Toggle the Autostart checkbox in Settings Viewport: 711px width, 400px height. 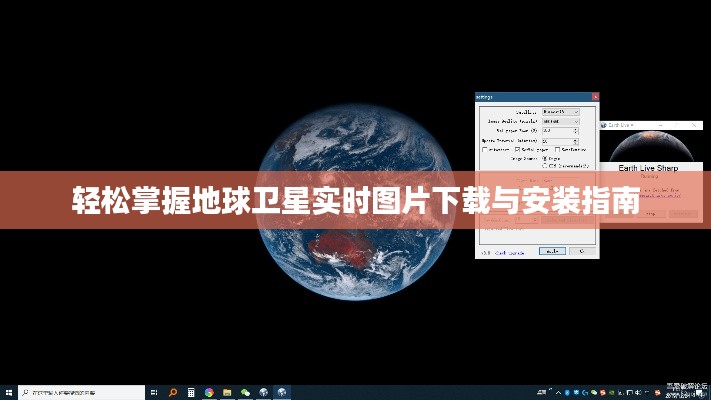coord(486,149)
